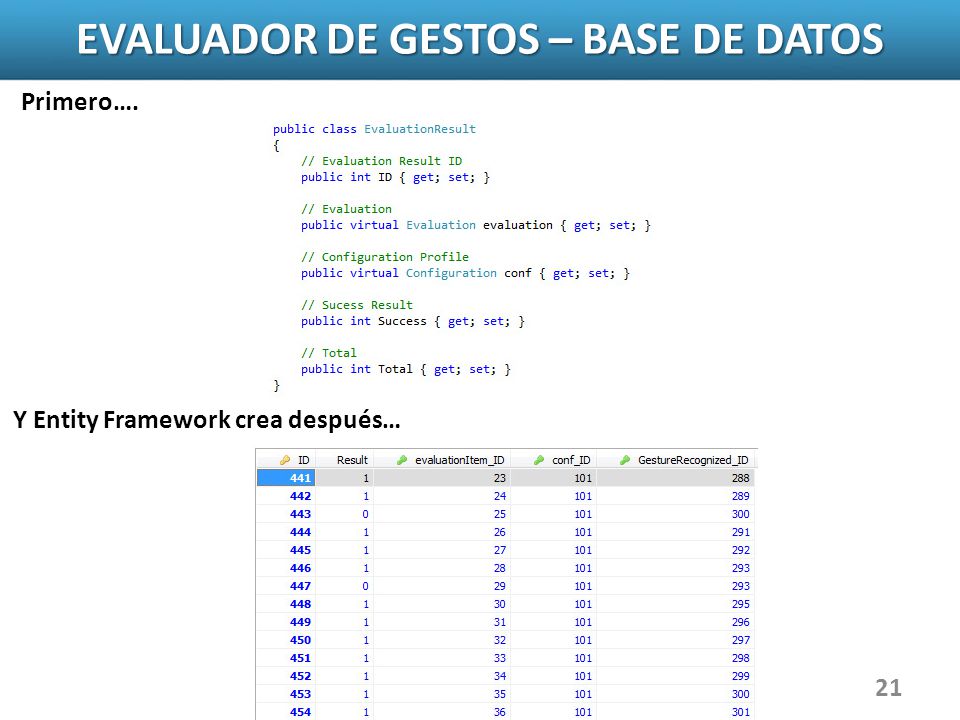Click the green key icon beside conf_ID
Image resolution: width=960 pixels, height=720 pixels.
(x=539, y=460)
